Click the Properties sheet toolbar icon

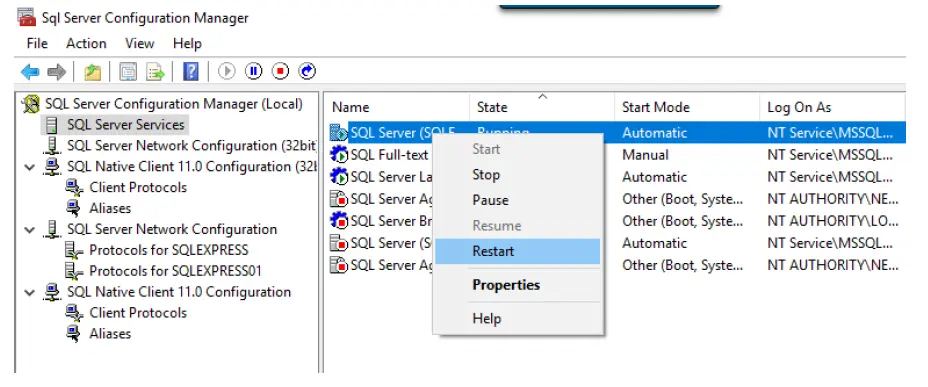click(x=128, y=72)
